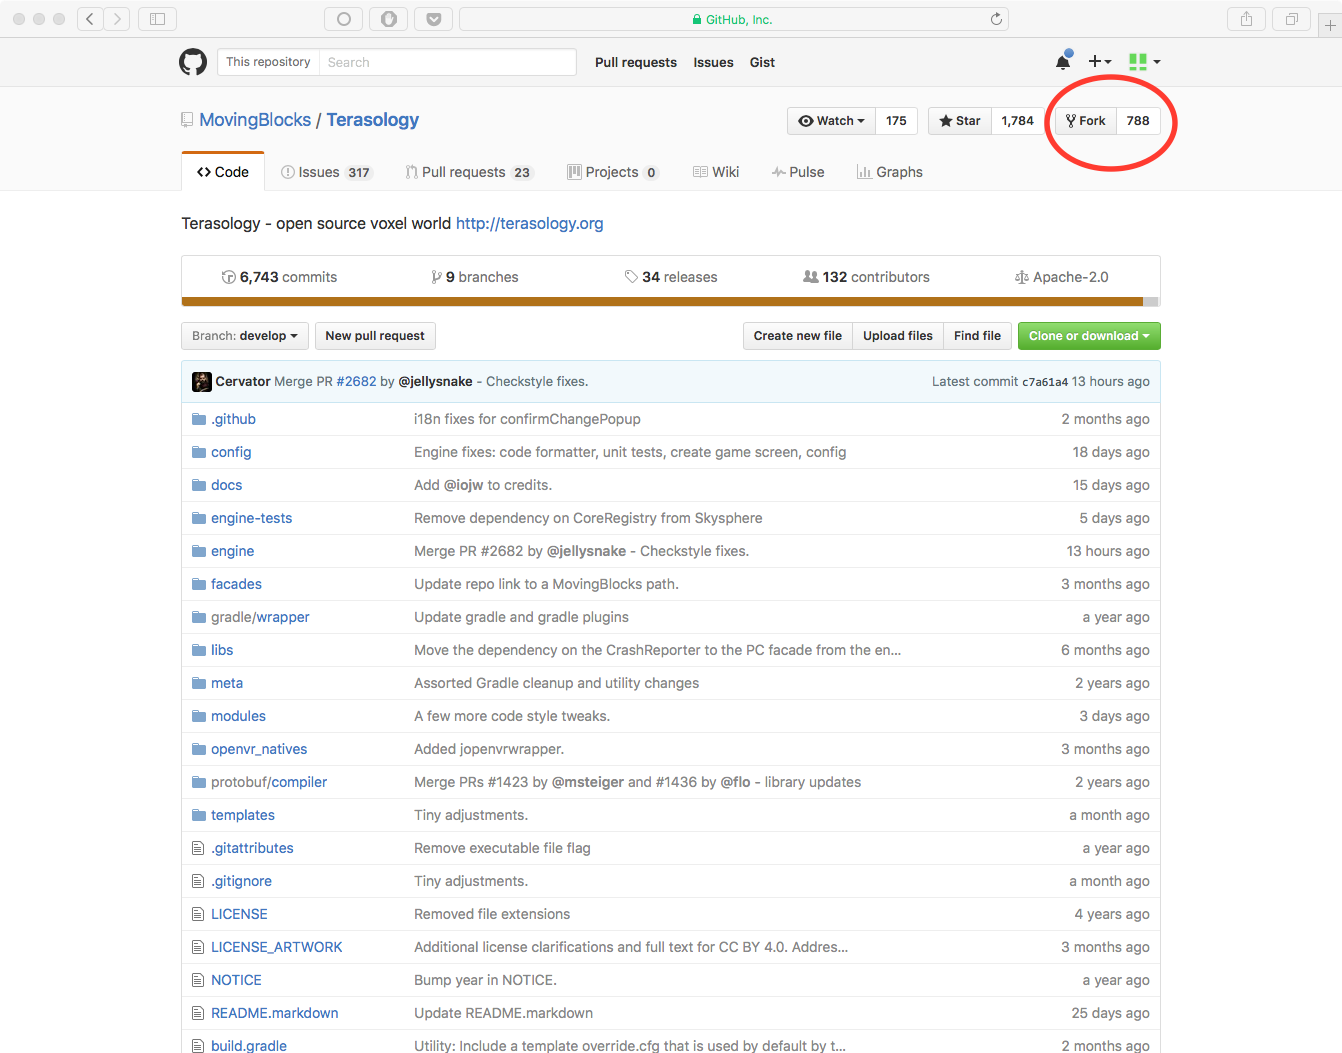This screenshot has height=1053, width=1342.
Task: Open new tab with plus button
Action: tap(1330, 26)
